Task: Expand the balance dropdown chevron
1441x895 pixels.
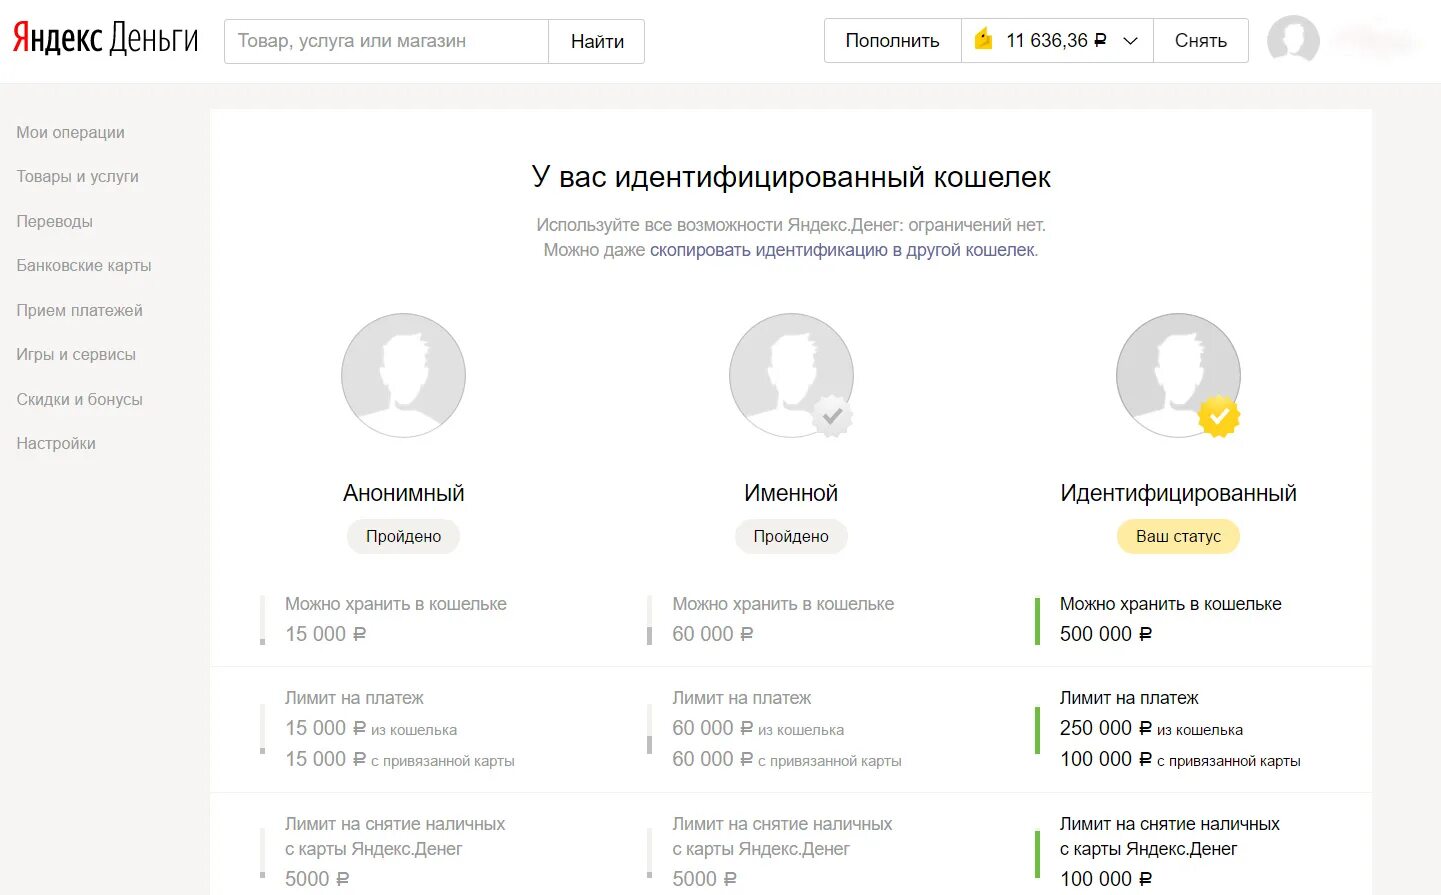Action: coord(1131,41)
